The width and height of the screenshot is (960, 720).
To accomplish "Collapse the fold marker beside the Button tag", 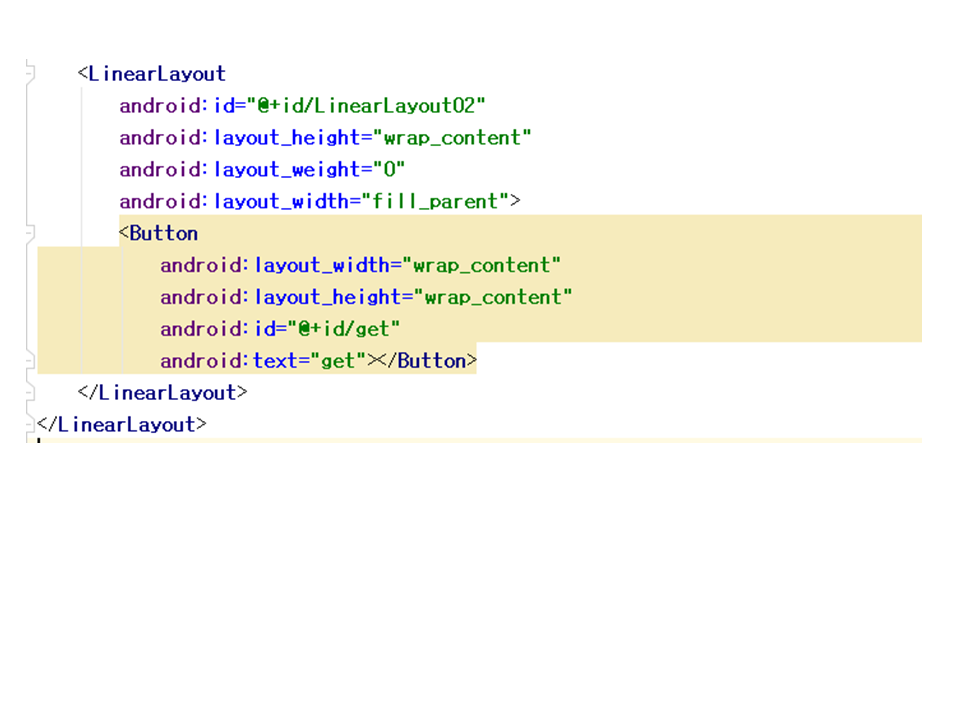I will coord(32,234).
